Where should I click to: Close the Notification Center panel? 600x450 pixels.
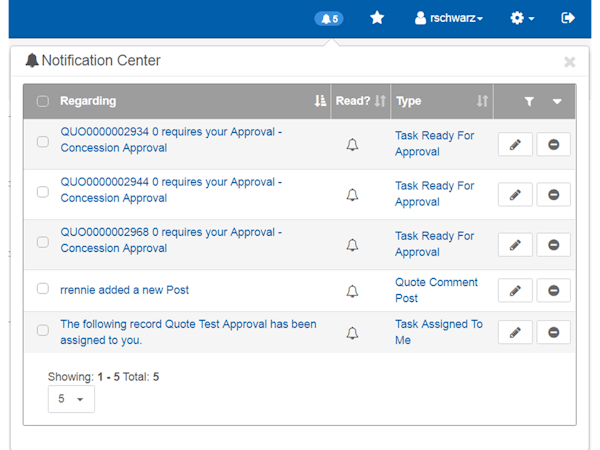point(570,62)
